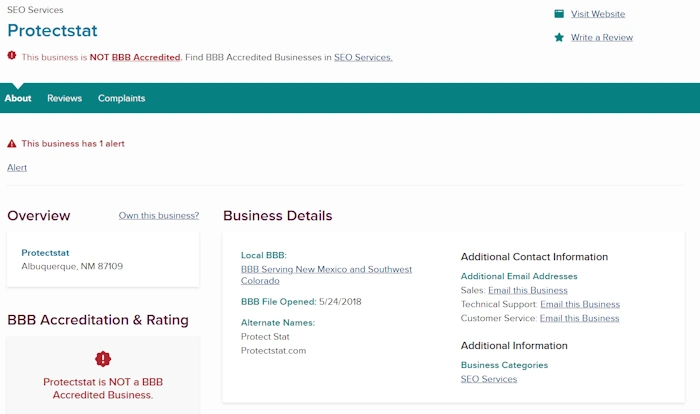The height and width of the screenshot is (414, 700).
Task: Click the 'Local BBB:' label
Action: (264, 255)
